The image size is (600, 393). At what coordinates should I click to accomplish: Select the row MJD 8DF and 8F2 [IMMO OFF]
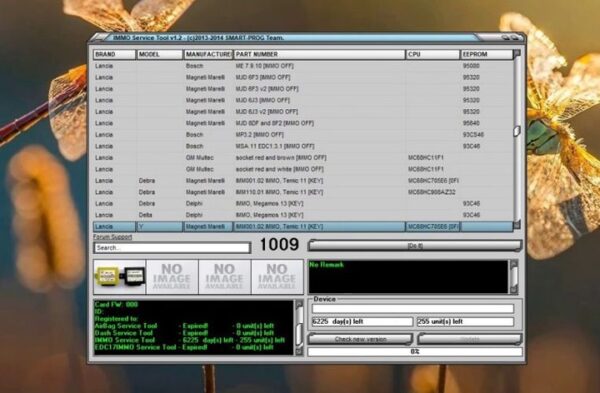303,123
